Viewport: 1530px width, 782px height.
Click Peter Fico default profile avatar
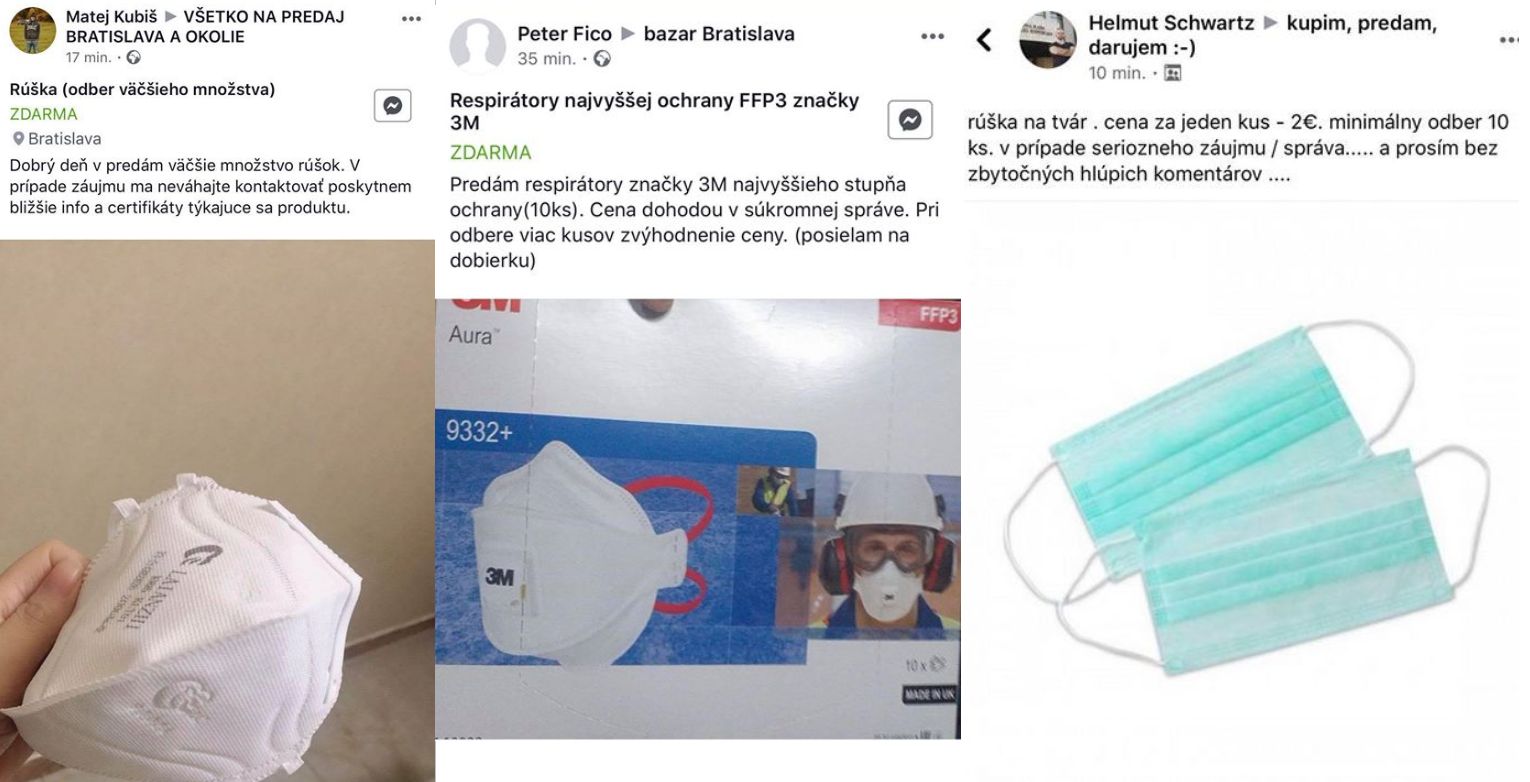click(478, 46)
